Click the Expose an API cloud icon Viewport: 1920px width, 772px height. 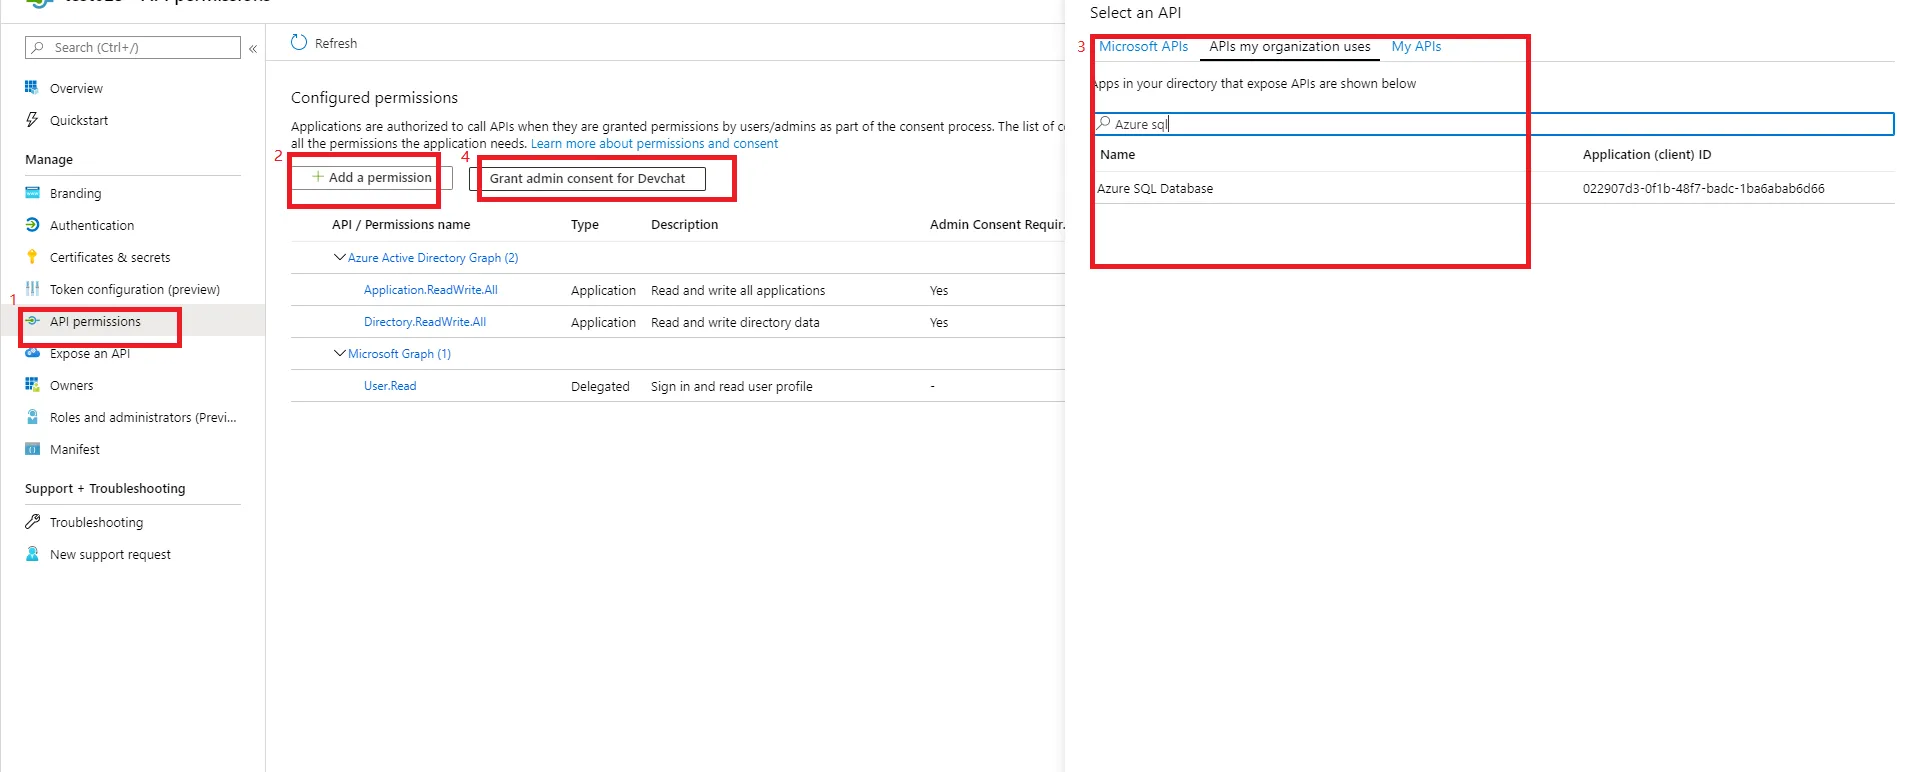[x=32, y=353]
